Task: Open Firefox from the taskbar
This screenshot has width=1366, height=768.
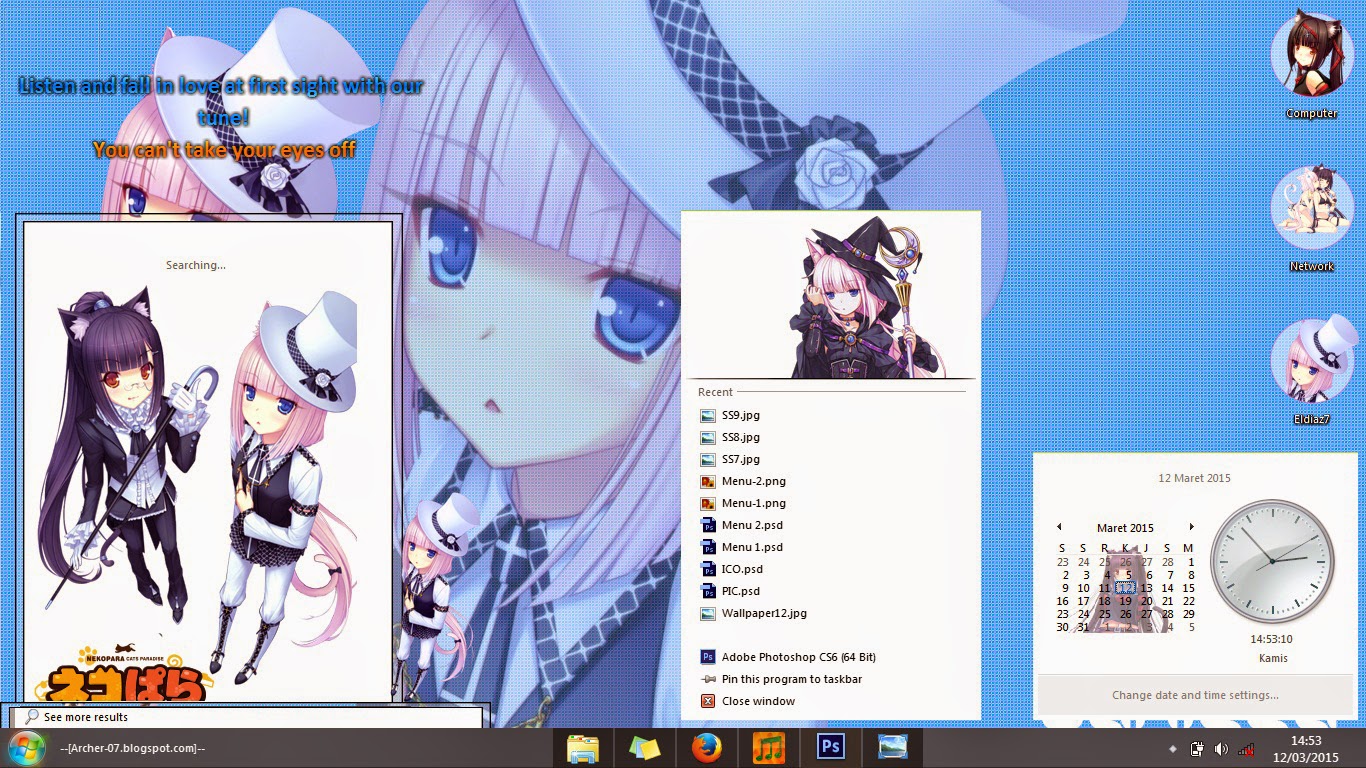Action: [x=706, y=748]
